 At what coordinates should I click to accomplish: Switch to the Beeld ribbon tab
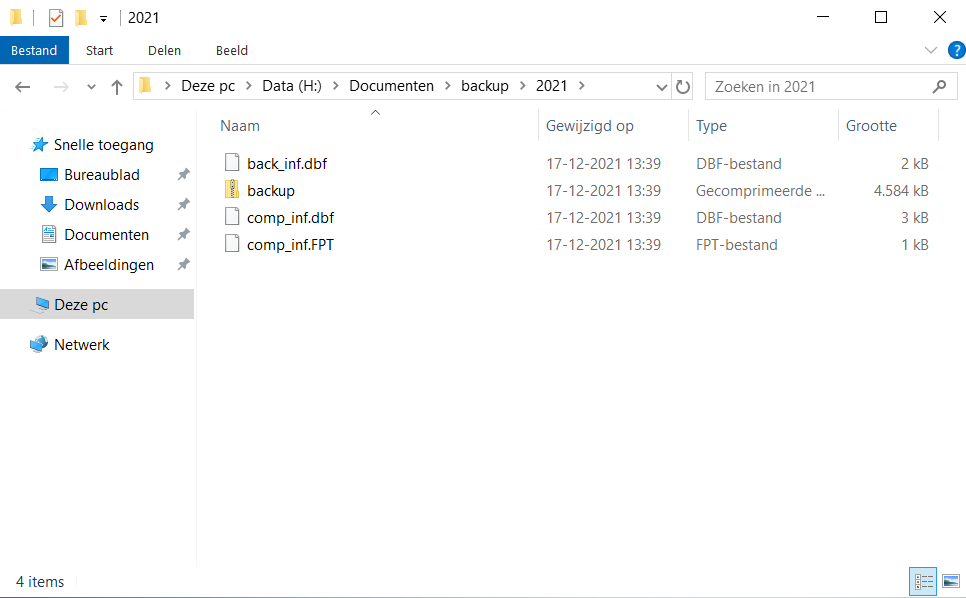click(232, 50)
